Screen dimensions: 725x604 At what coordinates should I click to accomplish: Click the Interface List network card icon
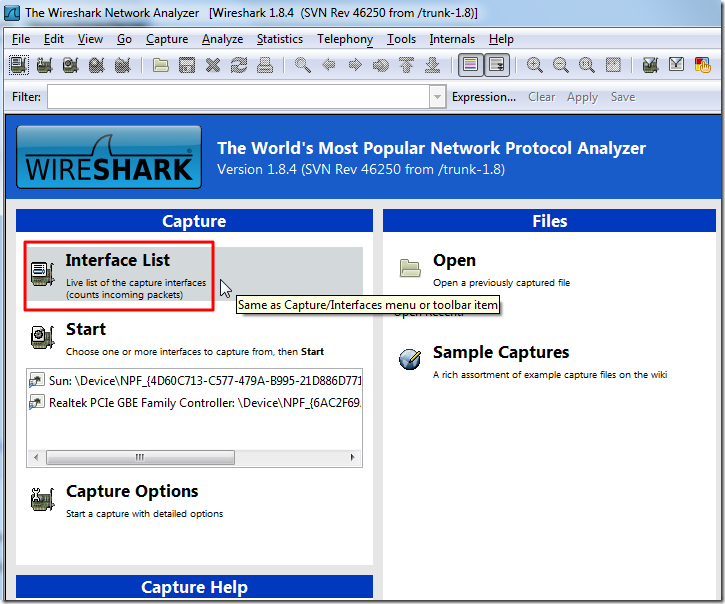[x=43, y=274]
